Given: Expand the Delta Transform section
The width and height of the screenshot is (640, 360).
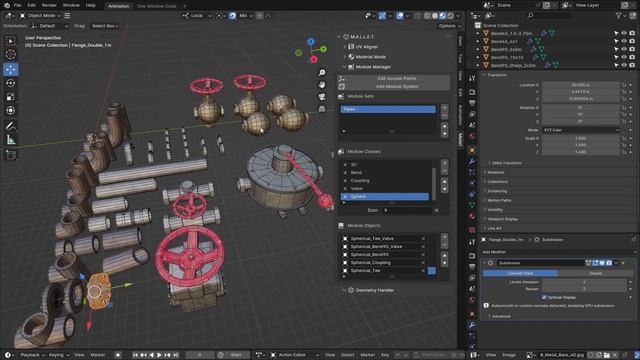Looking at the screenshot, I should tap(506, 163).
